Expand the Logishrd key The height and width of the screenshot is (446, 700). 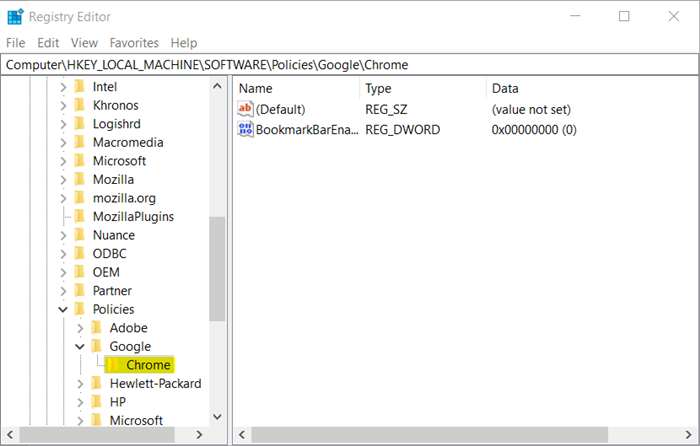63,124
